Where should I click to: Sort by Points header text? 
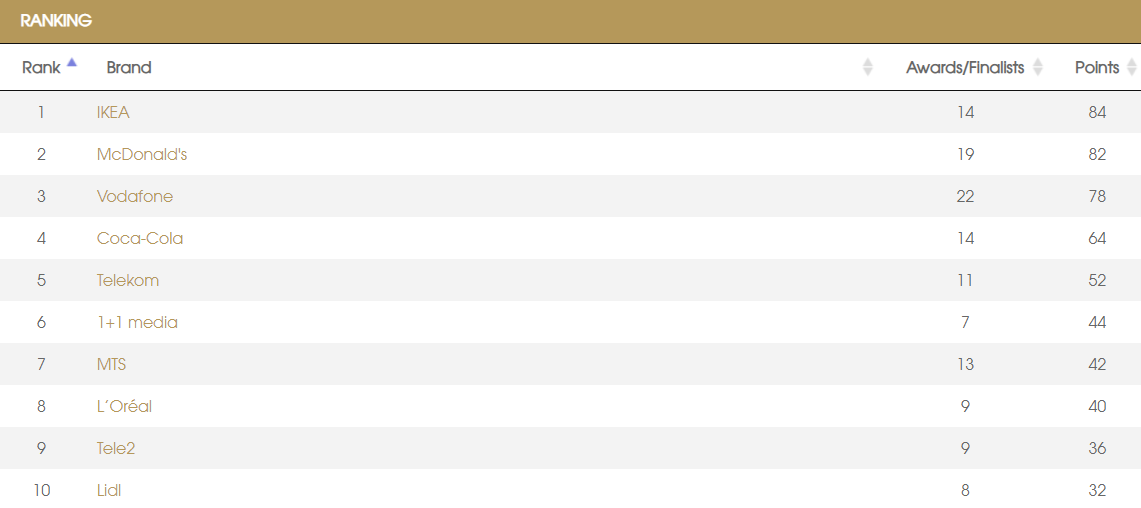tap(1097, 67)
